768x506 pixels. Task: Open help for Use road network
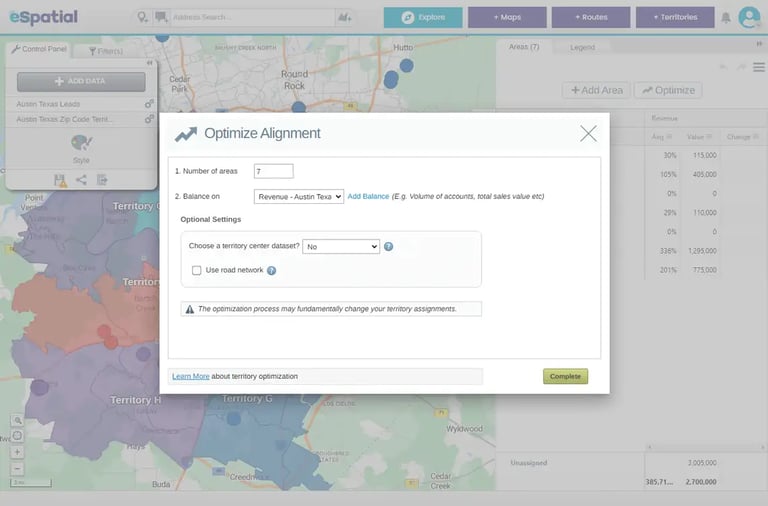(x=271, y=270)
